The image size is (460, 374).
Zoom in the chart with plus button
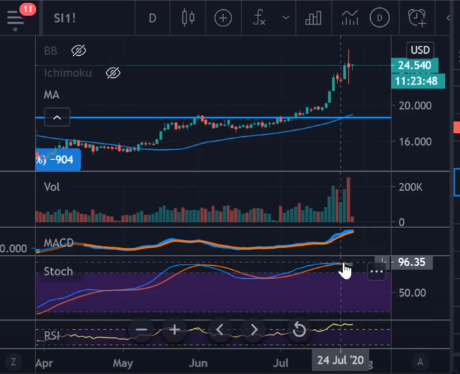point(174,330)
